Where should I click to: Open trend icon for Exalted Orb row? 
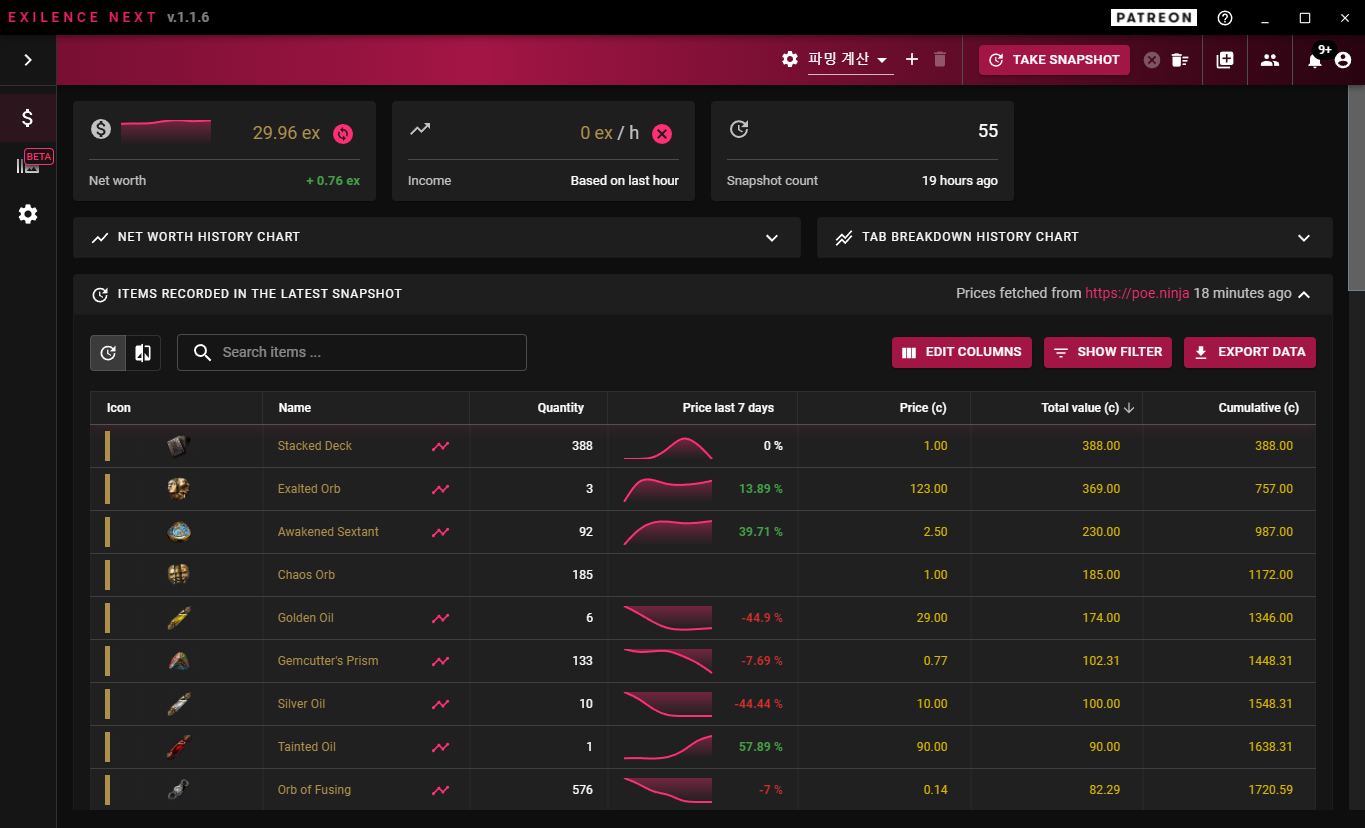(x=440, y=489)
